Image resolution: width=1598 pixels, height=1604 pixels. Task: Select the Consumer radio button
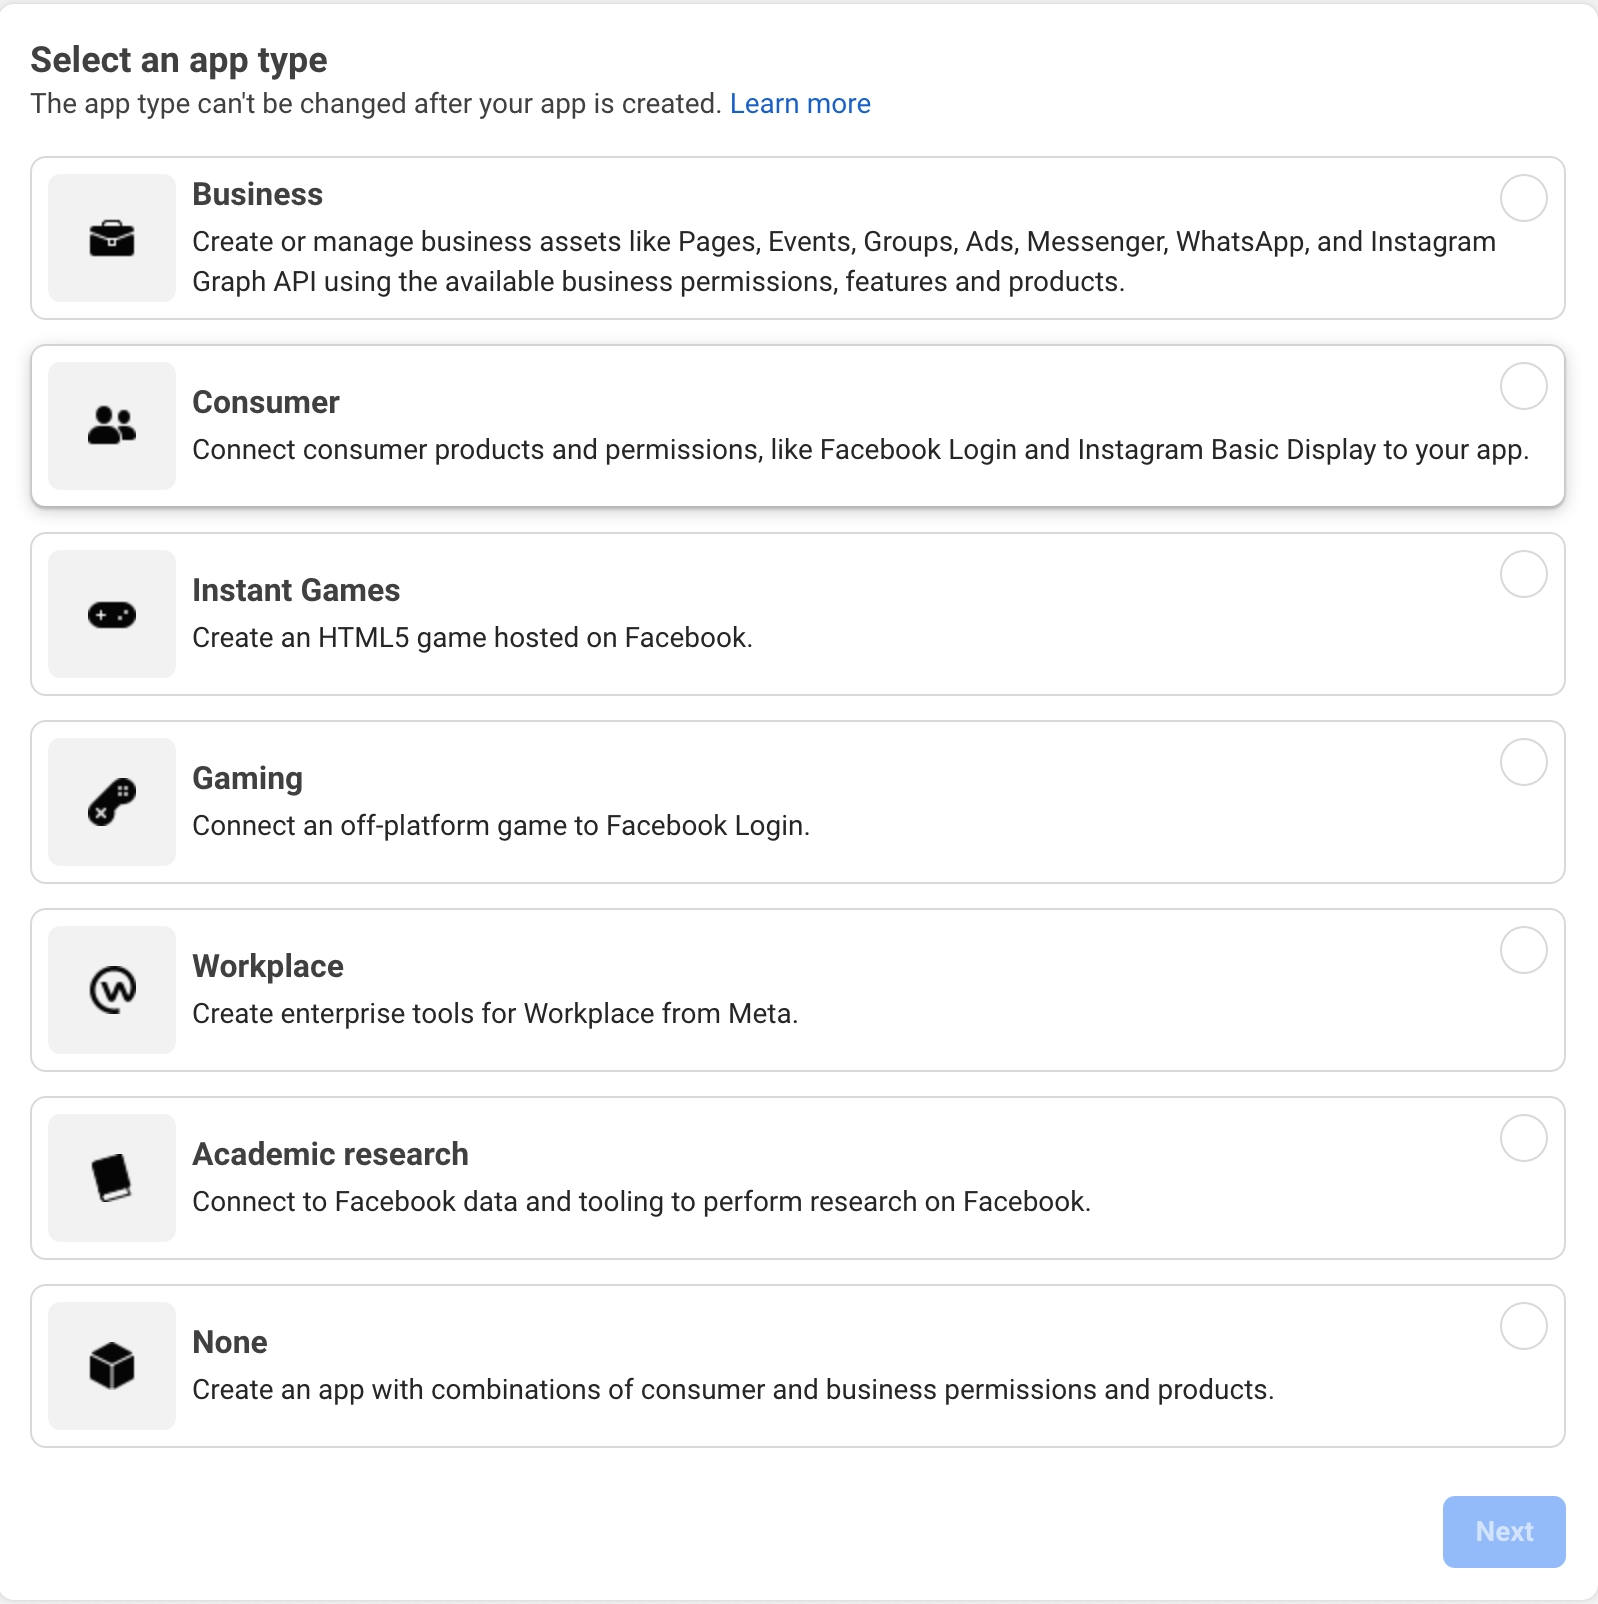click(x=1523, y=386)
